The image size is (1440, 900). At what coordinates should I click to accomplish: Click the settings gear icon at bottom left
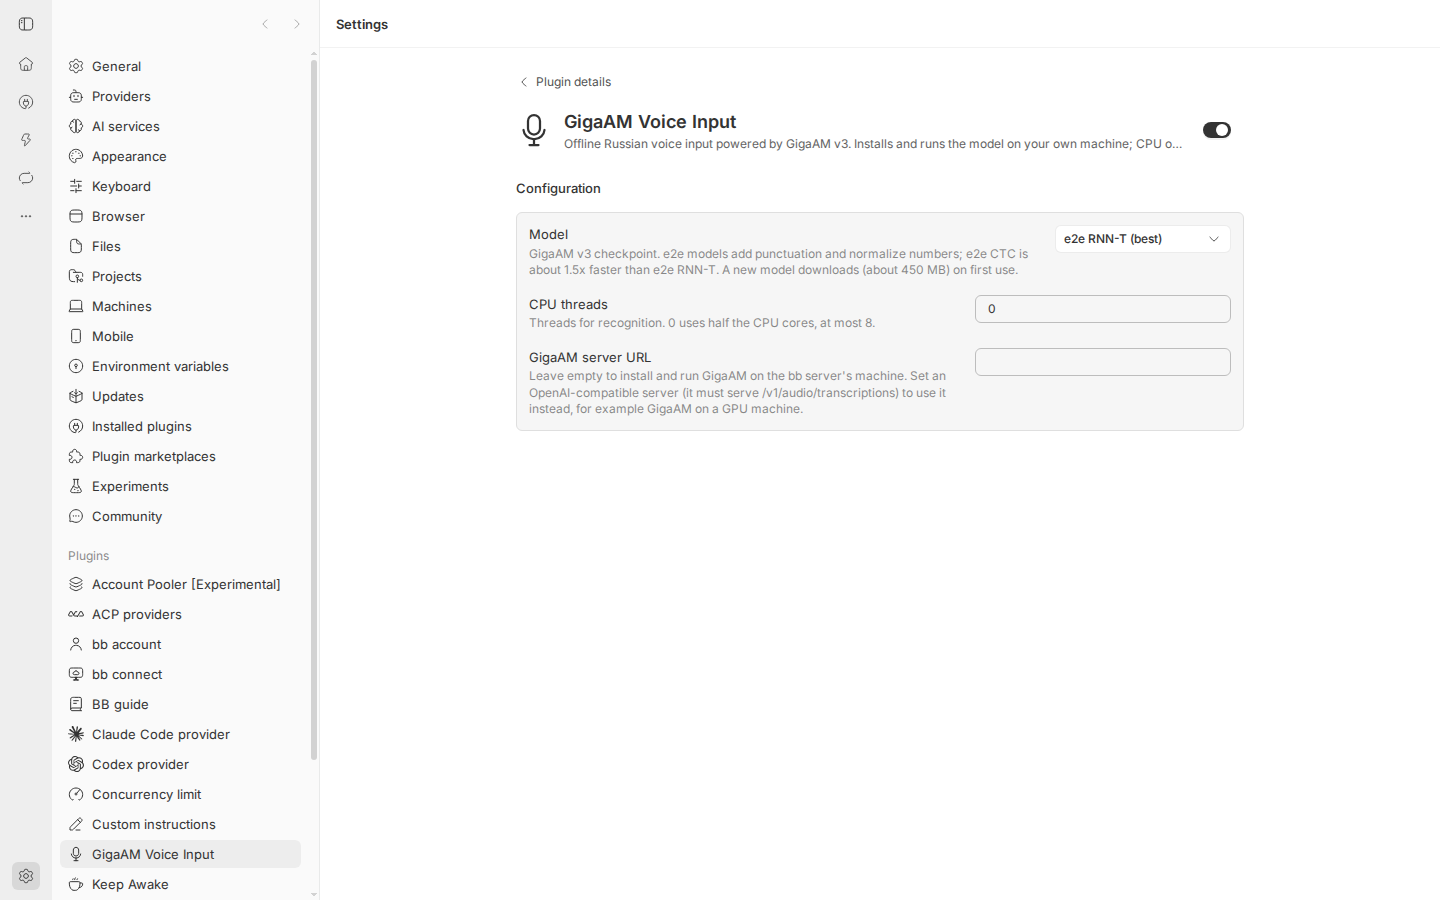point(26,876)
